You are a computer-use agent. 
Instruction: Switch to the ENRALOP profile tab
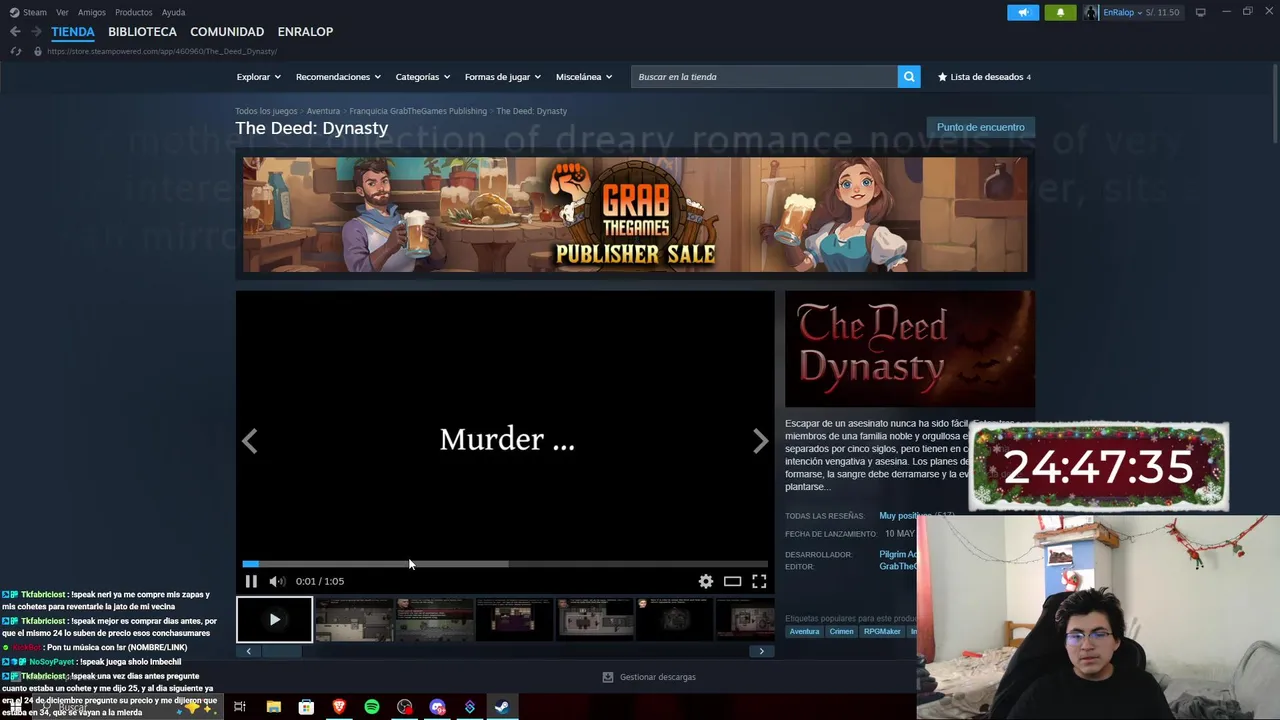(305, 31)
